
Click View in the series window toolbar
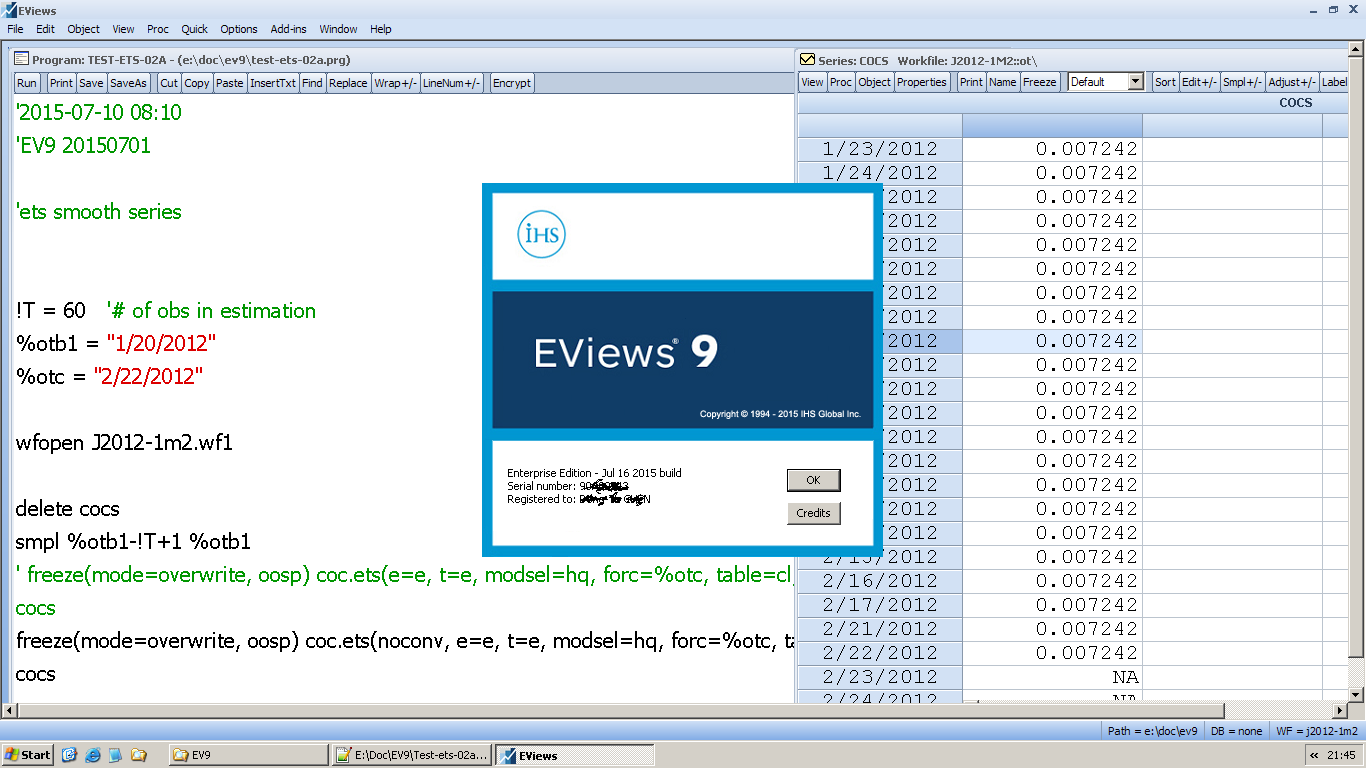(812, 82)
